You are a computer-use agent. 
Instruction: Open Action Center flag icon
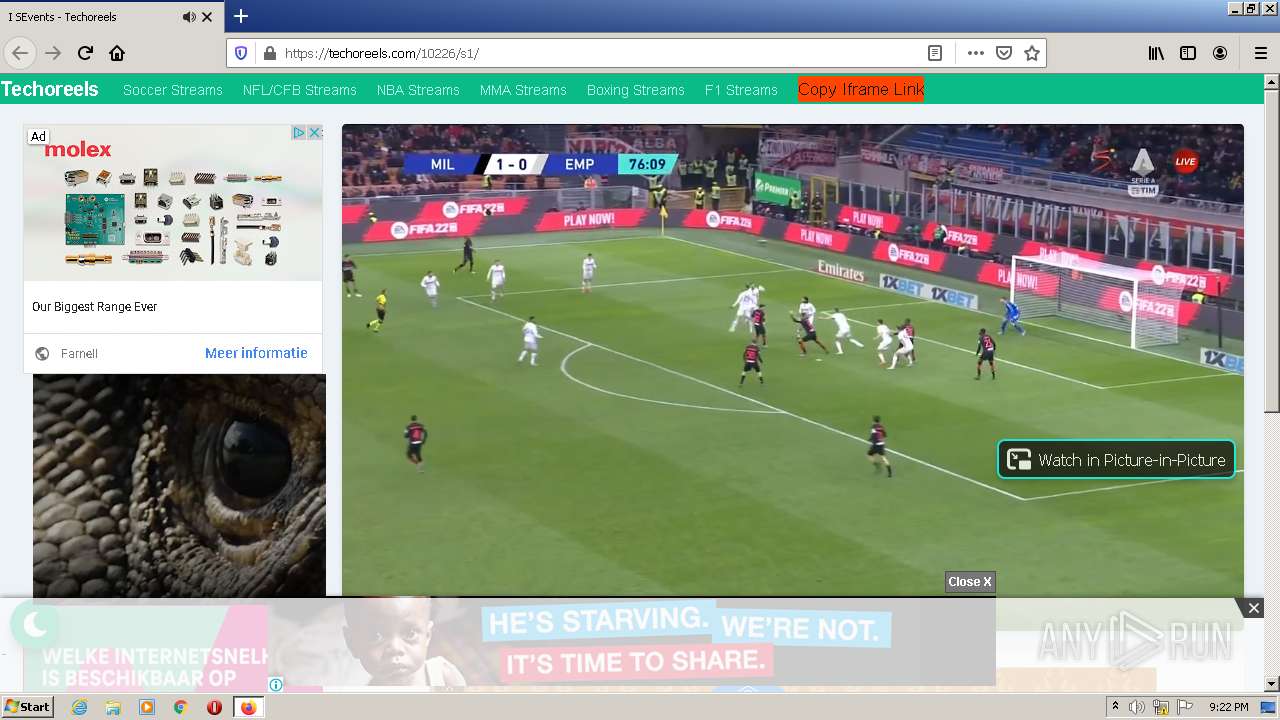(1185, 707)
